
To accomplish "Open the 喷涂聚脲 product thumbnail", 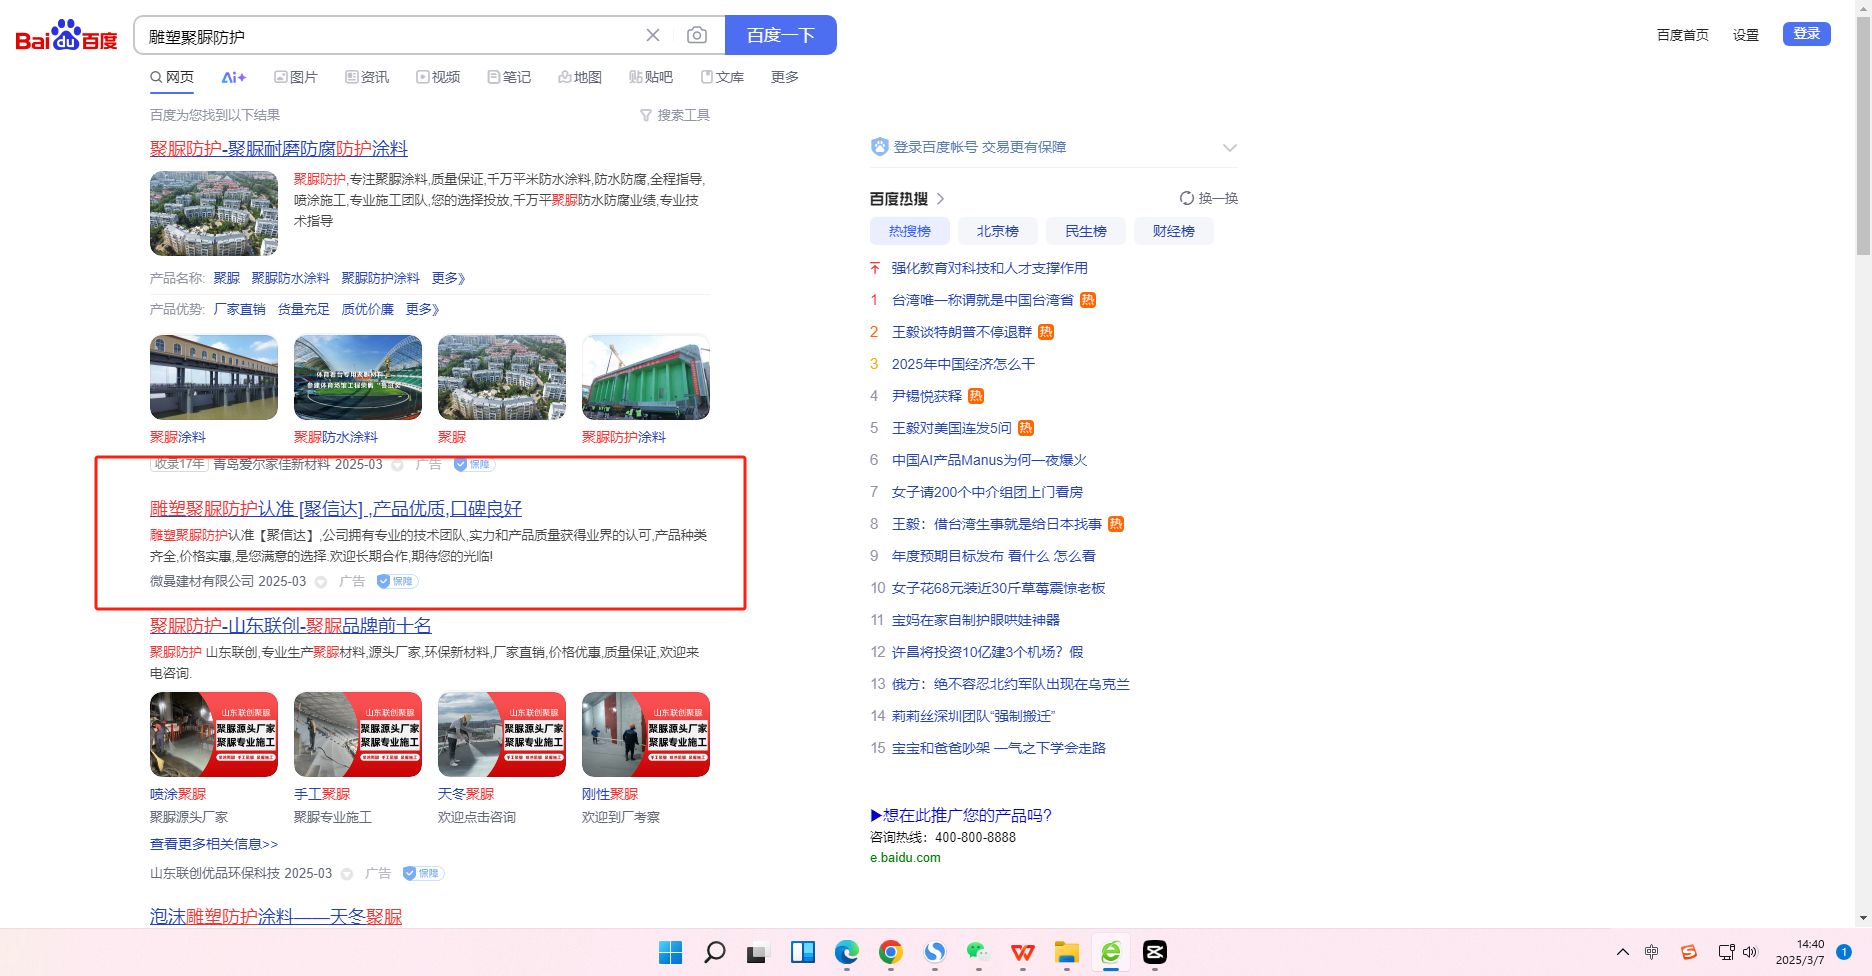I will click(214, 734).
